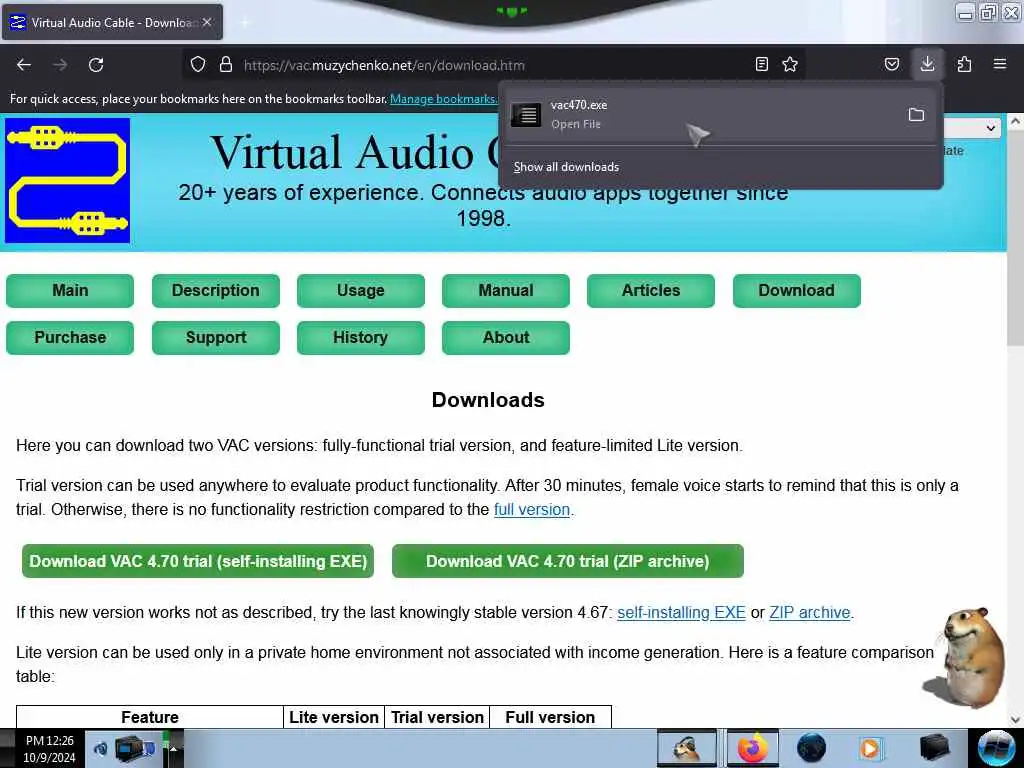Open the Start menu orb
This screenshot has height=768, width=1024.
click(996, 748)
